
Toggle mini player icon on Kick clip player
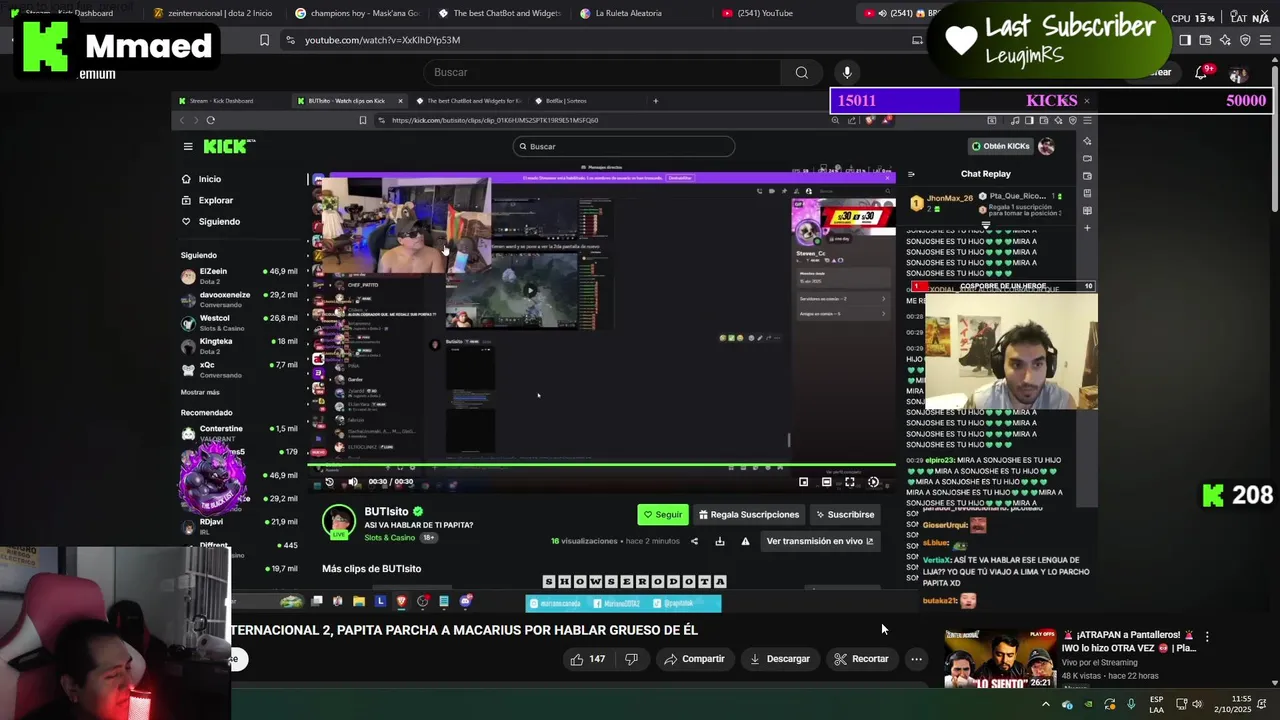click(804, 482)
